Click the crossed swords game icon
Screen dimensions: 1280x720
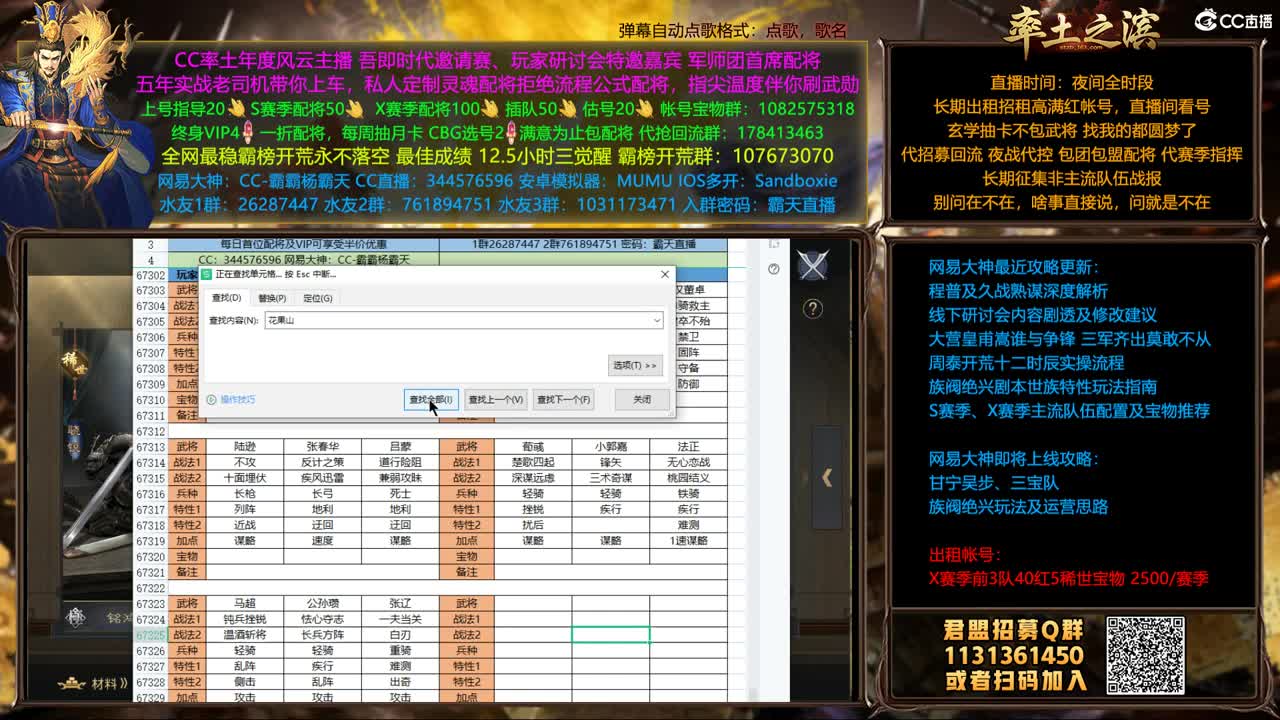pyautogui.click(x=813, y=265)
